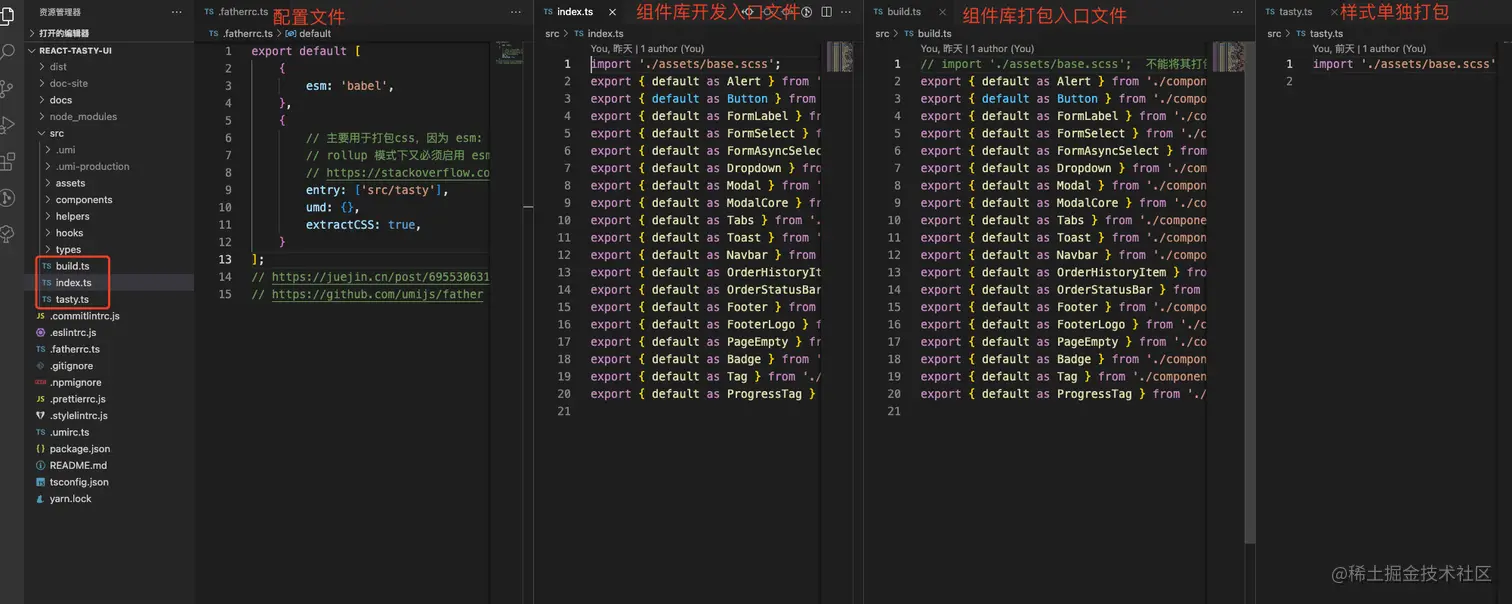Click the index.ts editor minimap
This screenshot has height=604, width=1512.
pyautogui.click(x=840, y=57)
